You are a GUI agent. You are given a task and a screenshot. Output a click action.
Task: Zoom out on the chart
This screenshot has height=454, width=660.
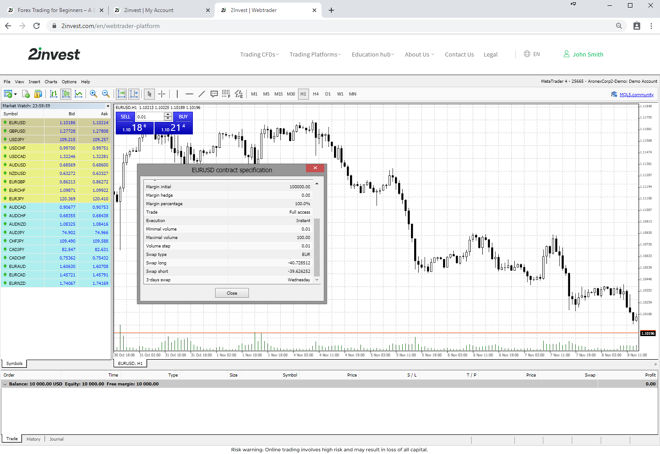click(106, 94)
